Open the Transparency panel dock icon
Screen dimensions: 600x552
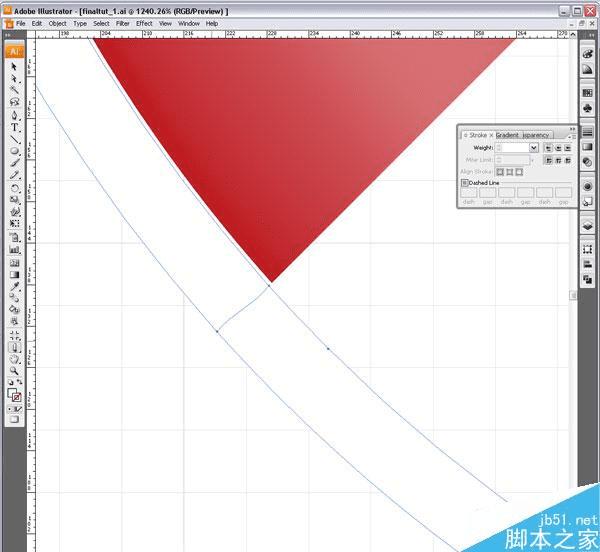coord(587,162)
